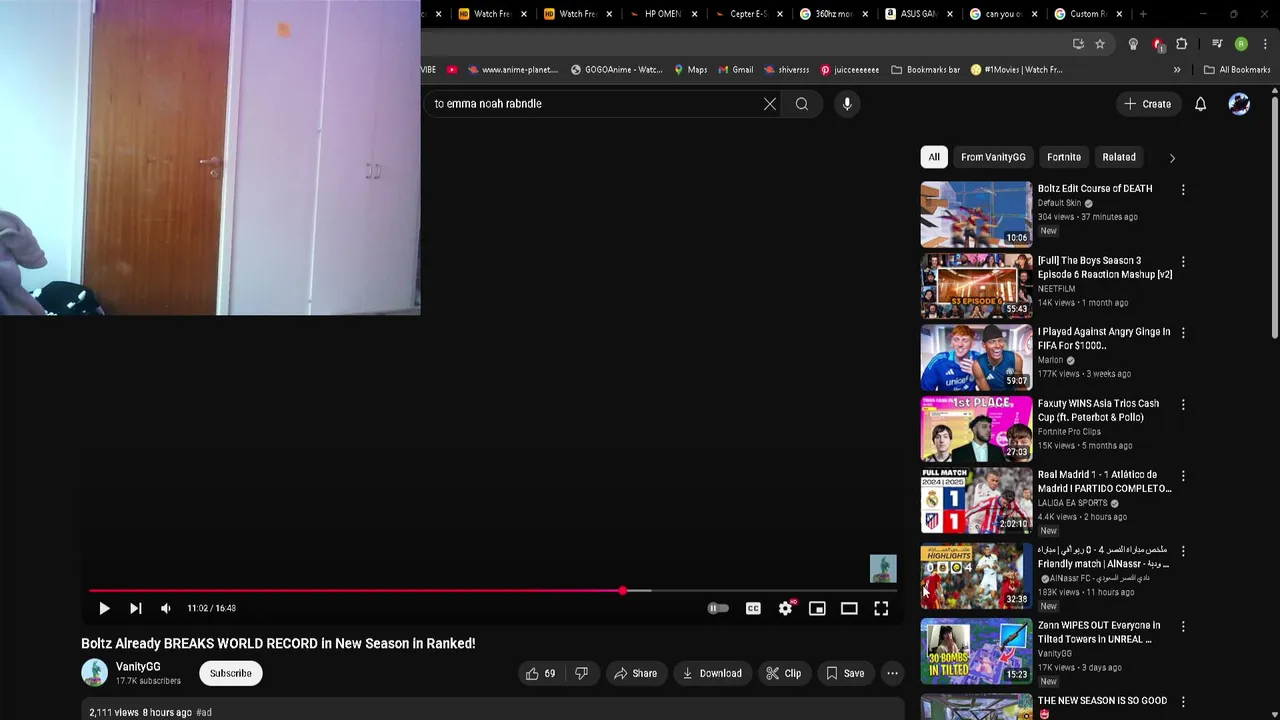Open Chrome extensions puzzle icon
Screen dimensions: 1280x720
(1182, 44)
